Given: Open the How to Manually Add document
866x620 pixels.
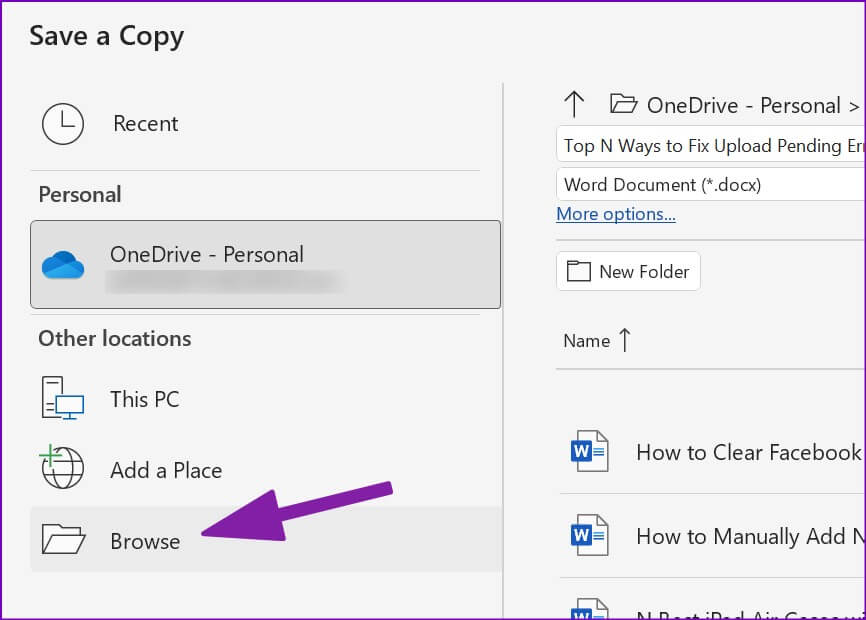Looking at the screenshot, I should tap(713, 536).
